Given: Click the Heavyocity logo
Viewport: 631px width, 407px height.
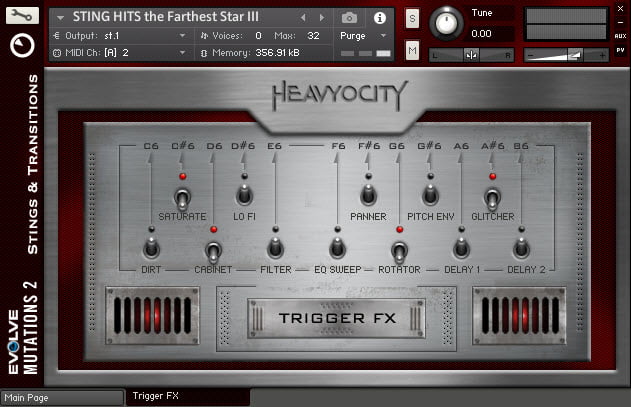Looking at the screenshot, I should tap(339, 95).
